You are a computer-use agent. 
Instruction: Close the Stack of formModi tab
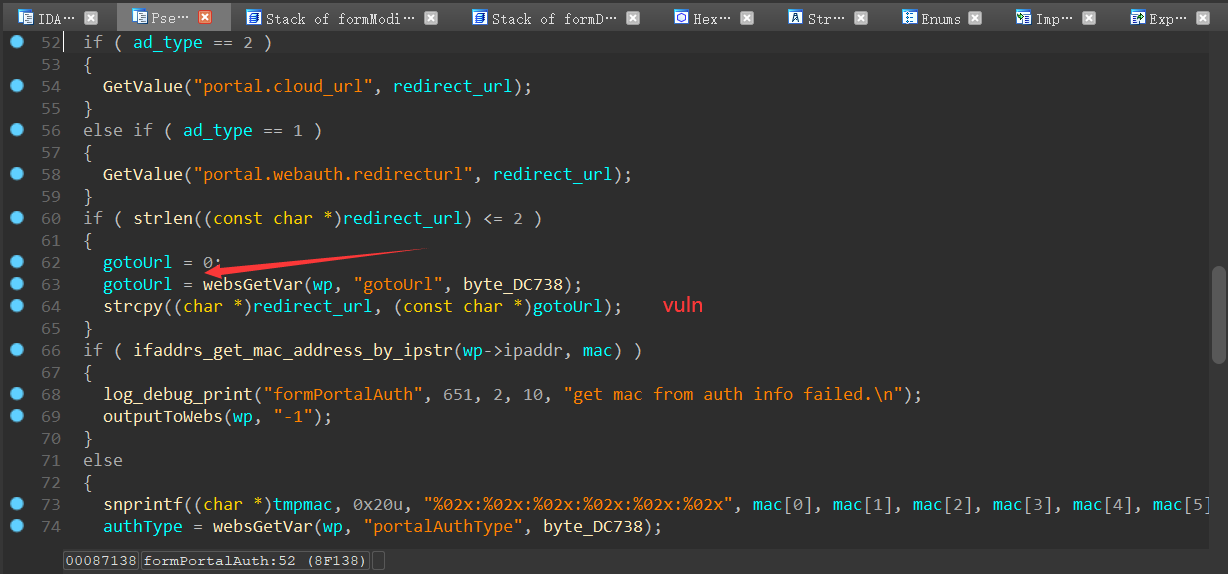pyautogui.click(x=431, y=17)
